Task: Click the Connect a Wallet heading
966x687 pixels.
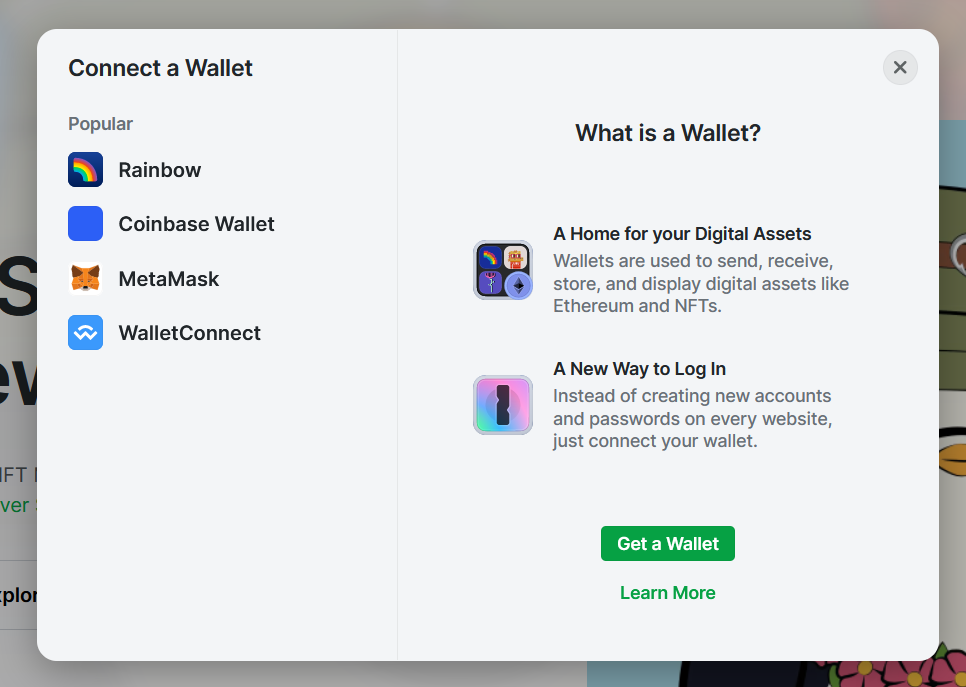Action: click(160, 68)
